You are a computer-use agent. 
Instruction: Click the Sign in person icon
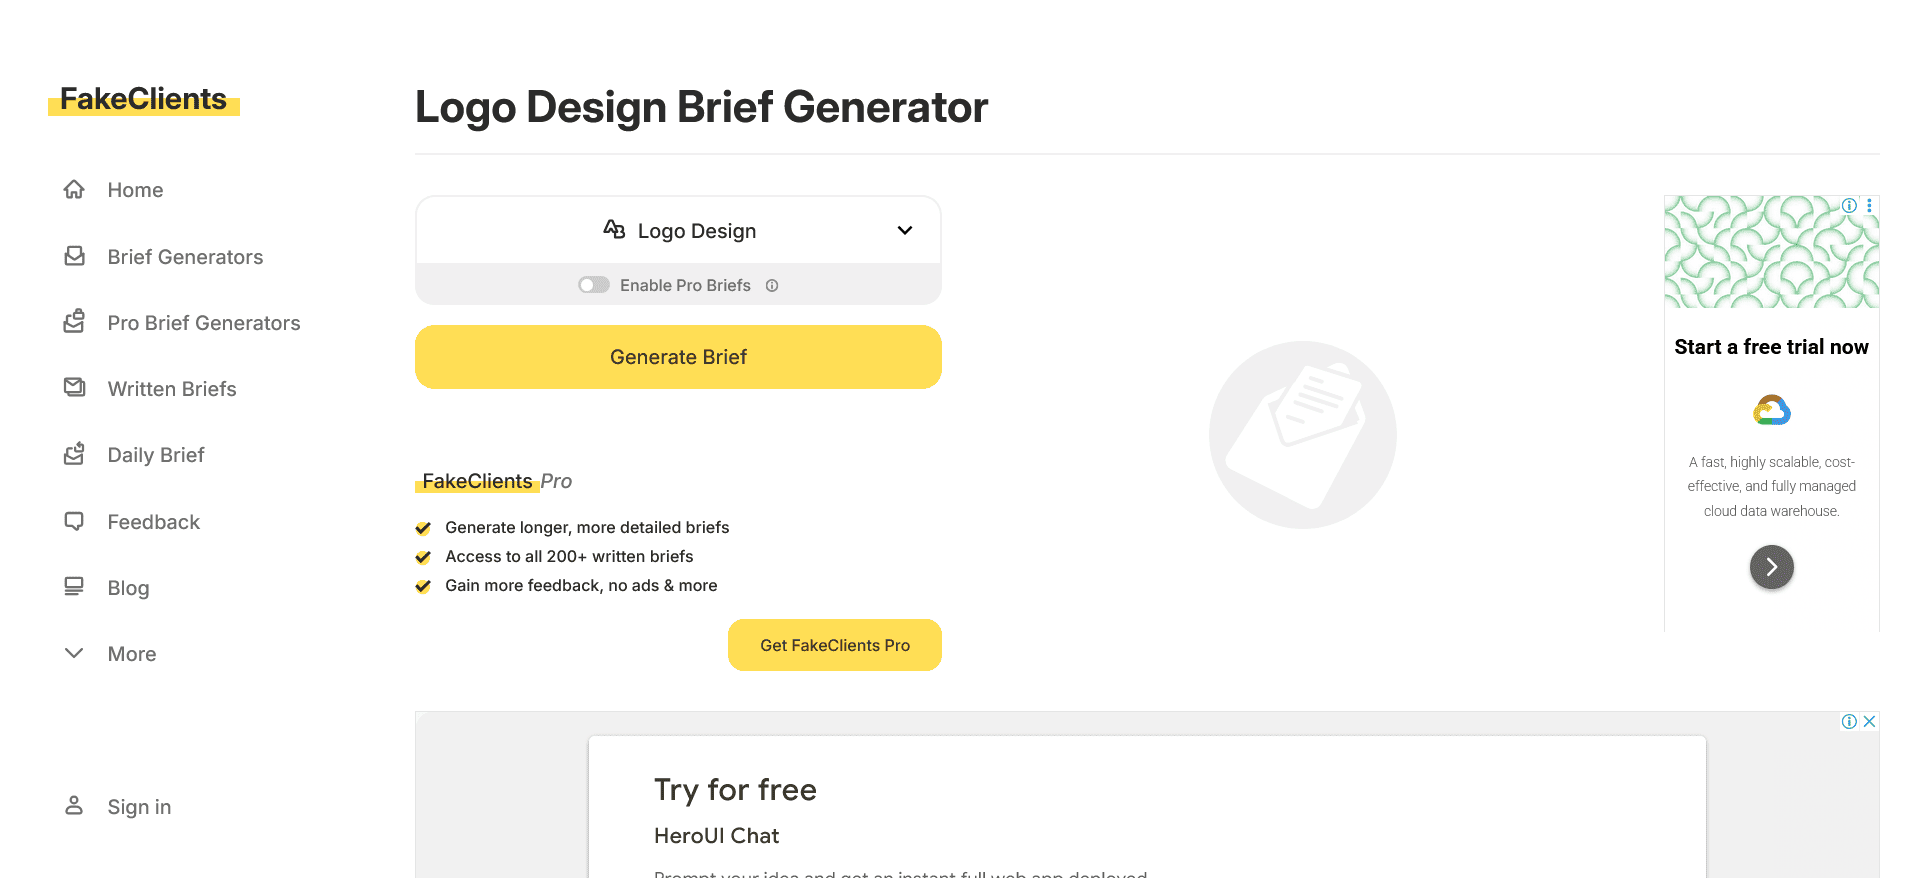click(x=74, y=806)
